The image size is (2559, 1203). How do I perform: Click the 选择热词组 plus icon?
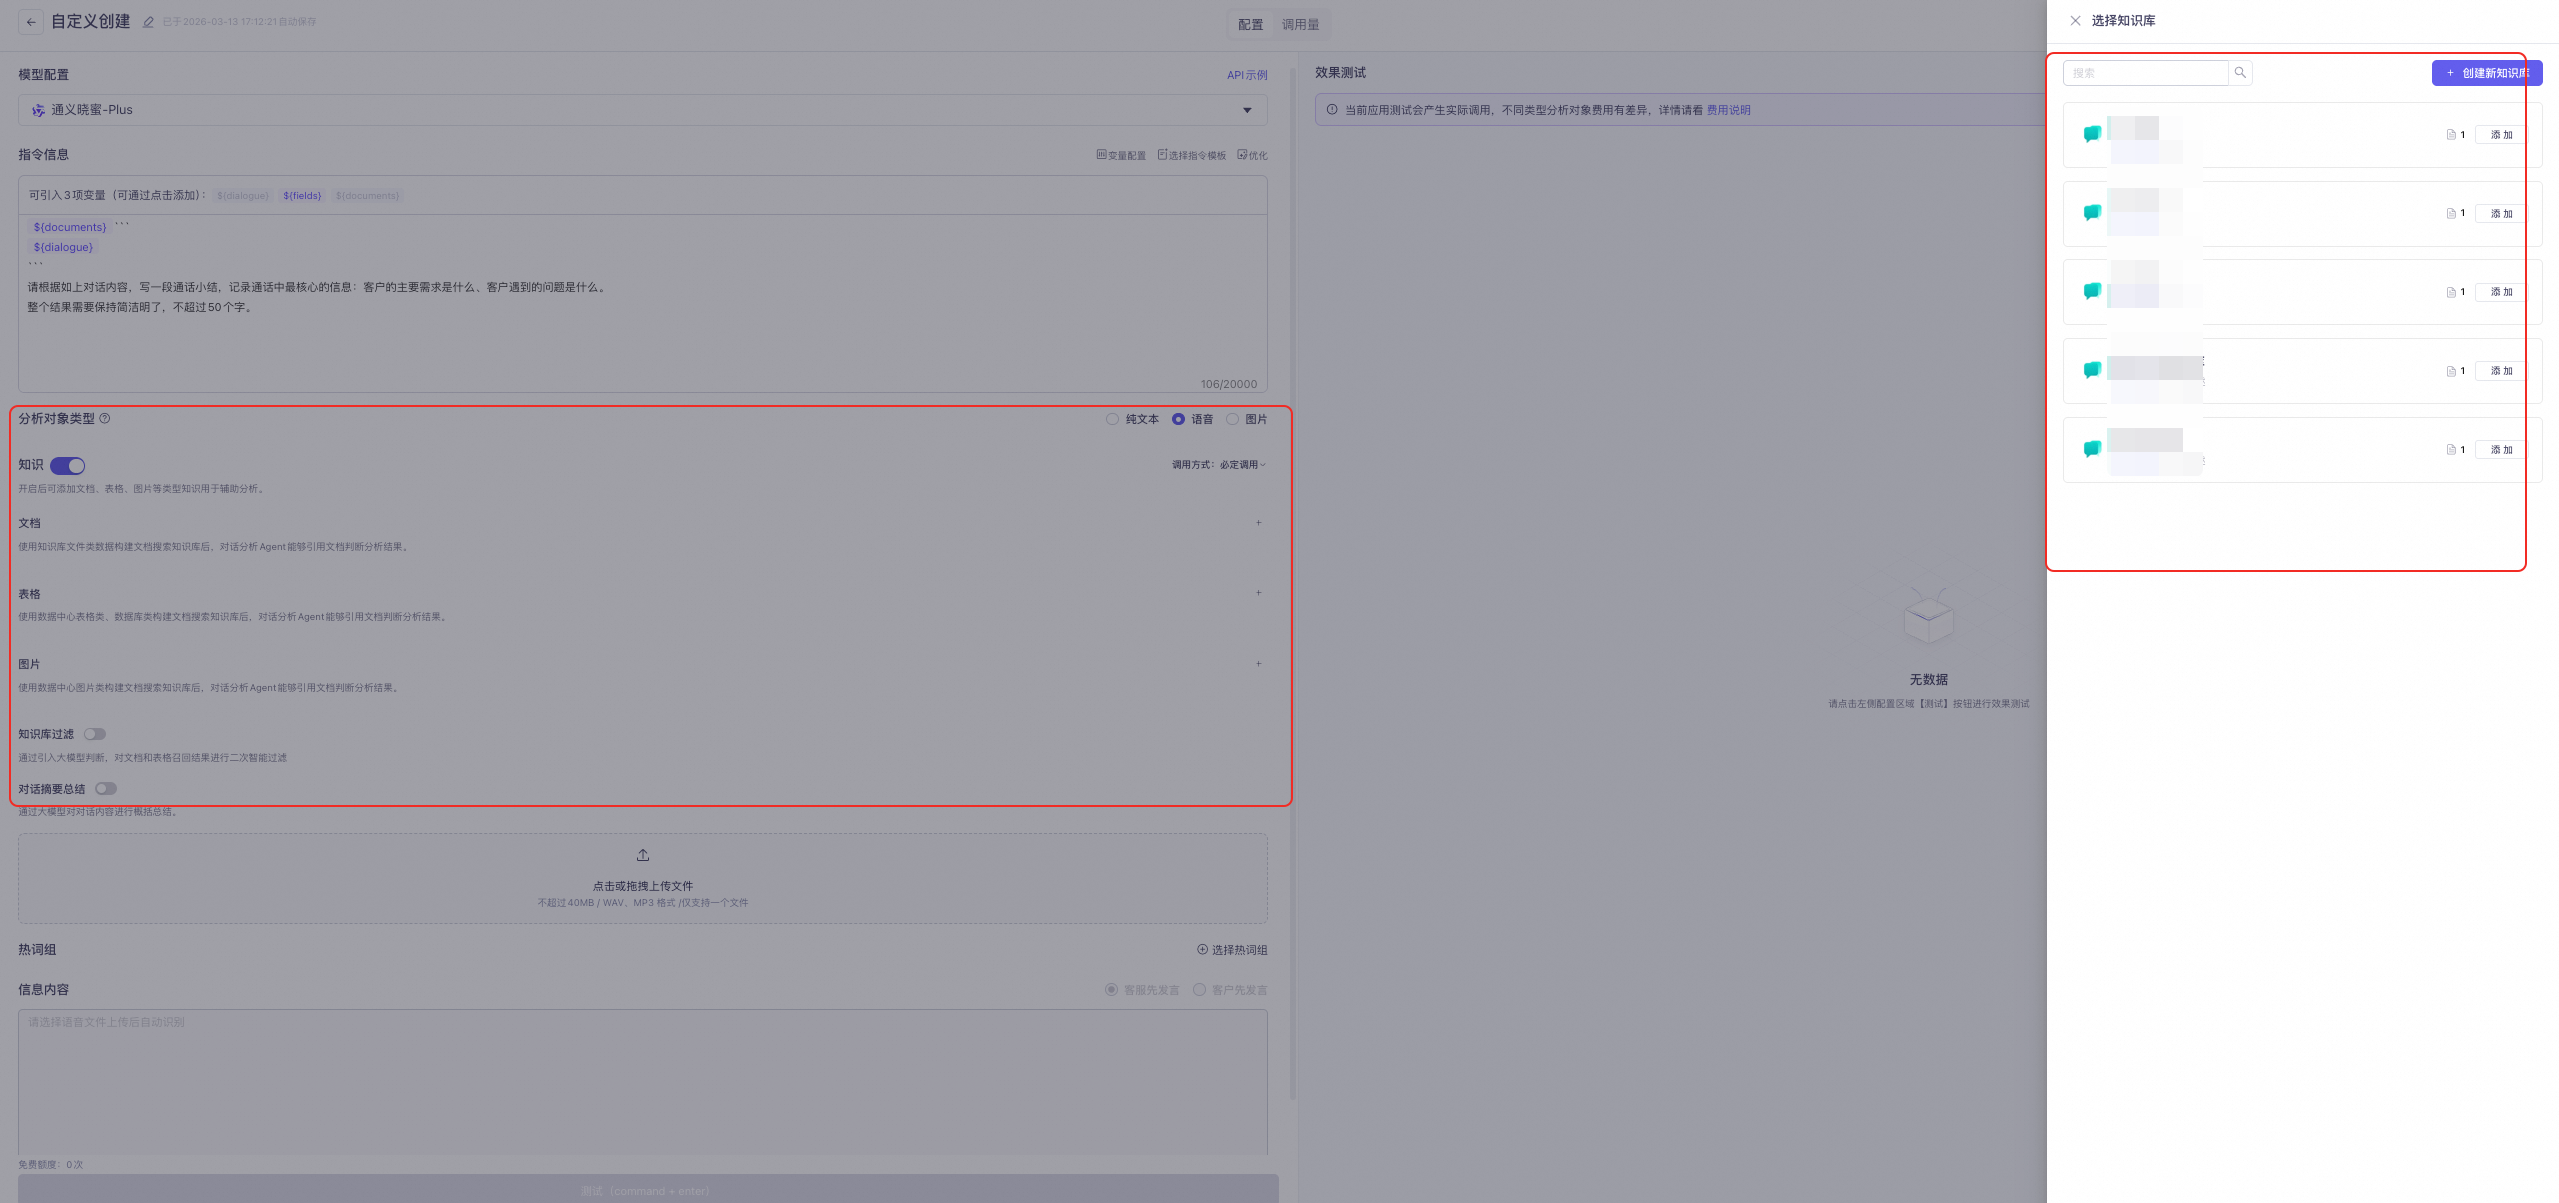[1202, 950]
